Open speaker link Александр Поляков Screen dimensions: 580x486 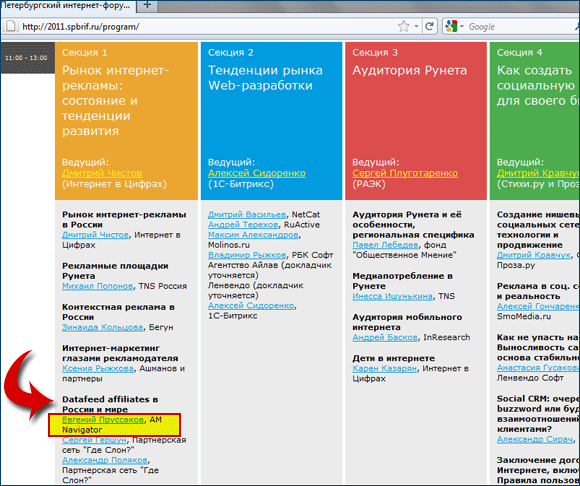[105, 460]
